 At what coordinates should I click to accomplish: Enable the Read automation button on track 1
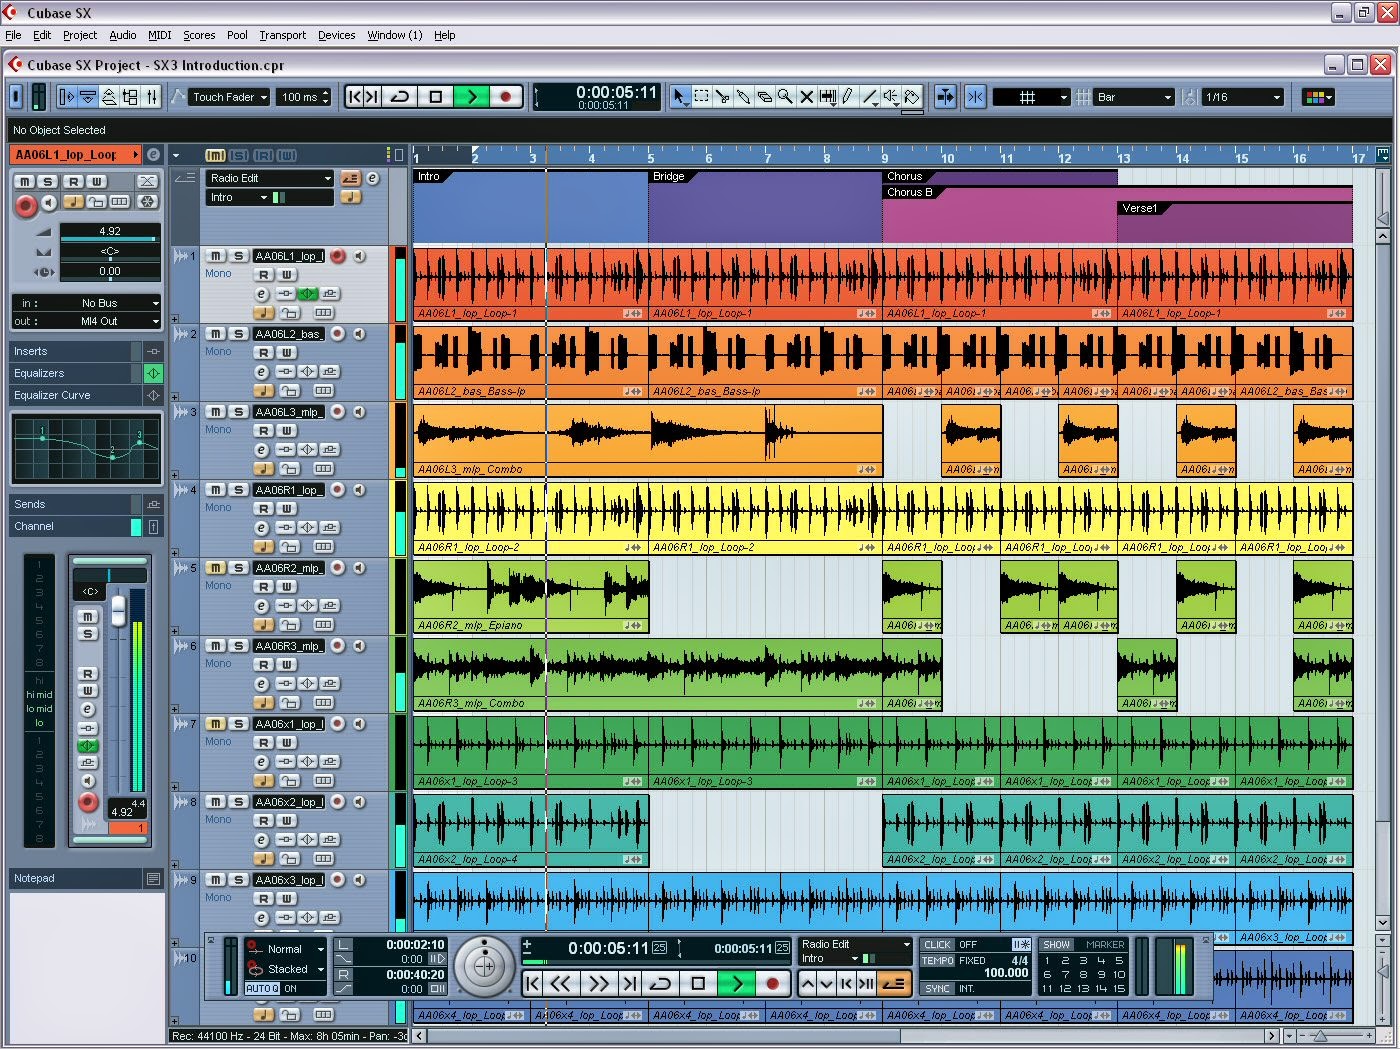pos(263,274)
